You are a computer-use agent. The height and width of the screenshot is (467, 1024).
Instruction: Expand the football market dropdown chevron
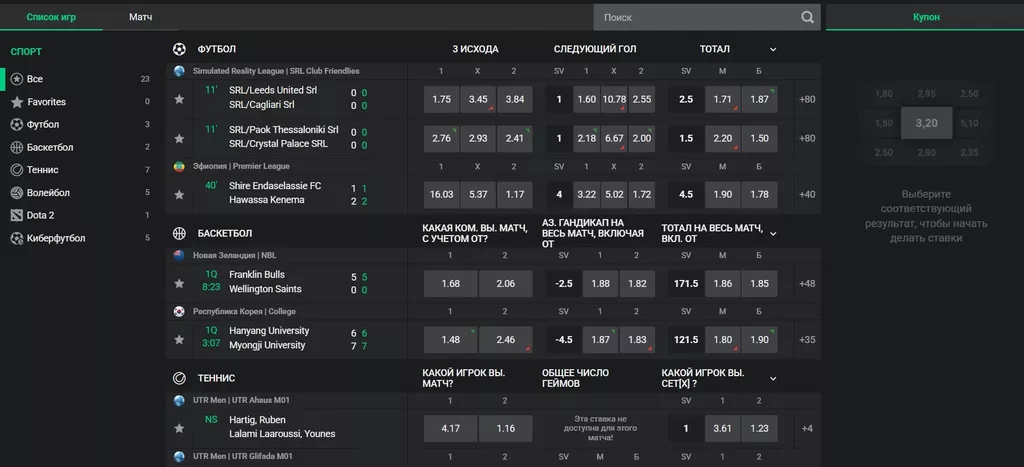point(773,49)
